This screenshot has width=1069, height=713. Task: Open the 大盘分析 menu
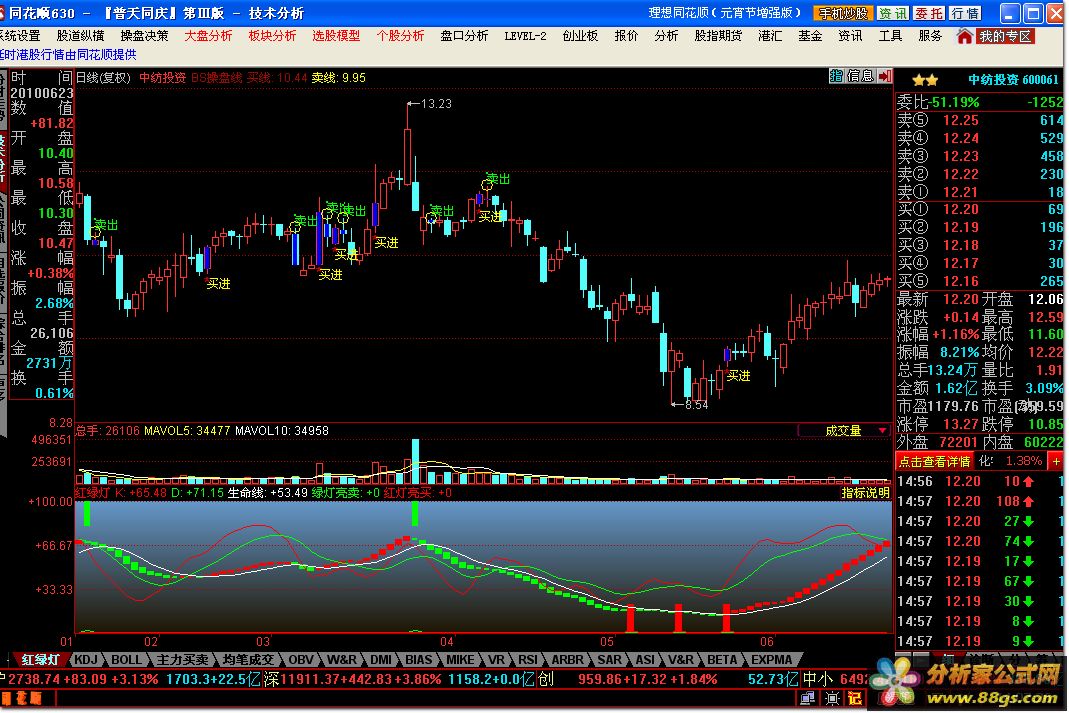(x=208, y=36)
